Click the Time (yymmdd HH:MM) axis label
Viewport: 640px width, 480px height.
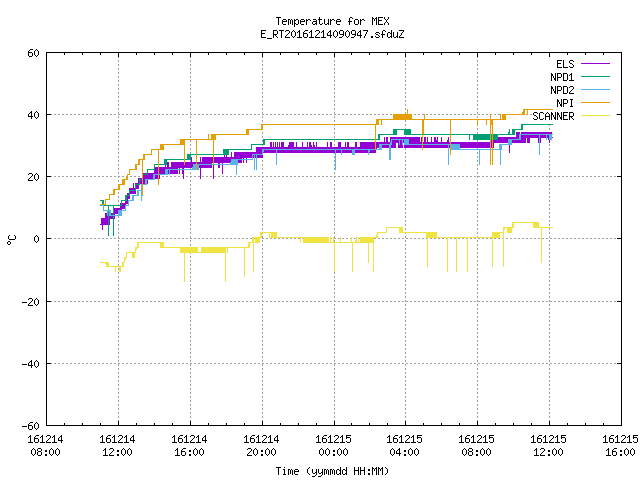point(332,471)
